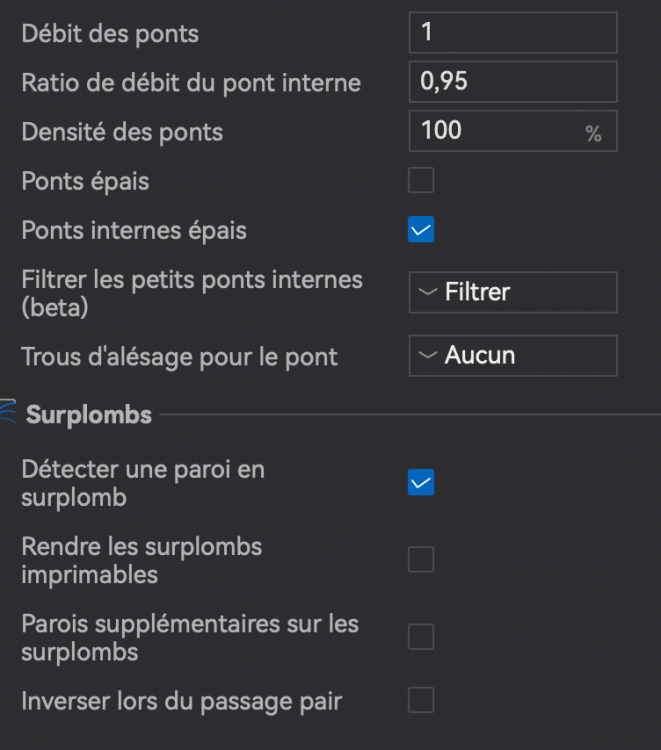
Task: Open the Filtrer dropdown for internal bridges
Action: (x=512, y=292)
